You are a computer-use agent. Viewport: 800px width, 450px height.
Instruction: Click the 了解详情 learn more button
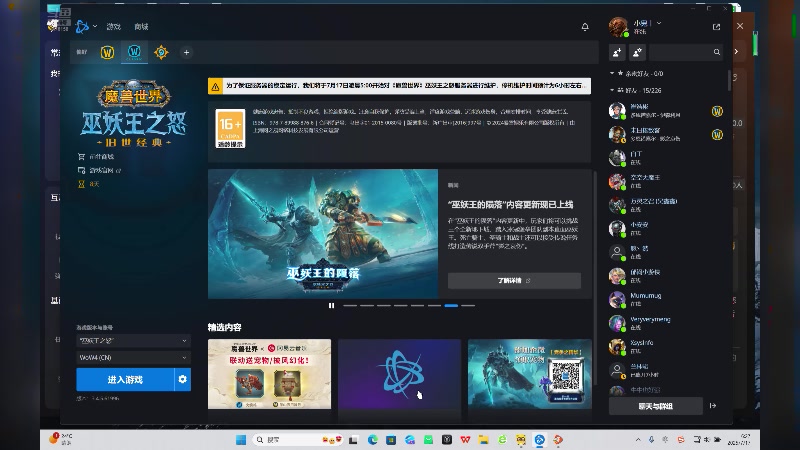click(514, 281)
